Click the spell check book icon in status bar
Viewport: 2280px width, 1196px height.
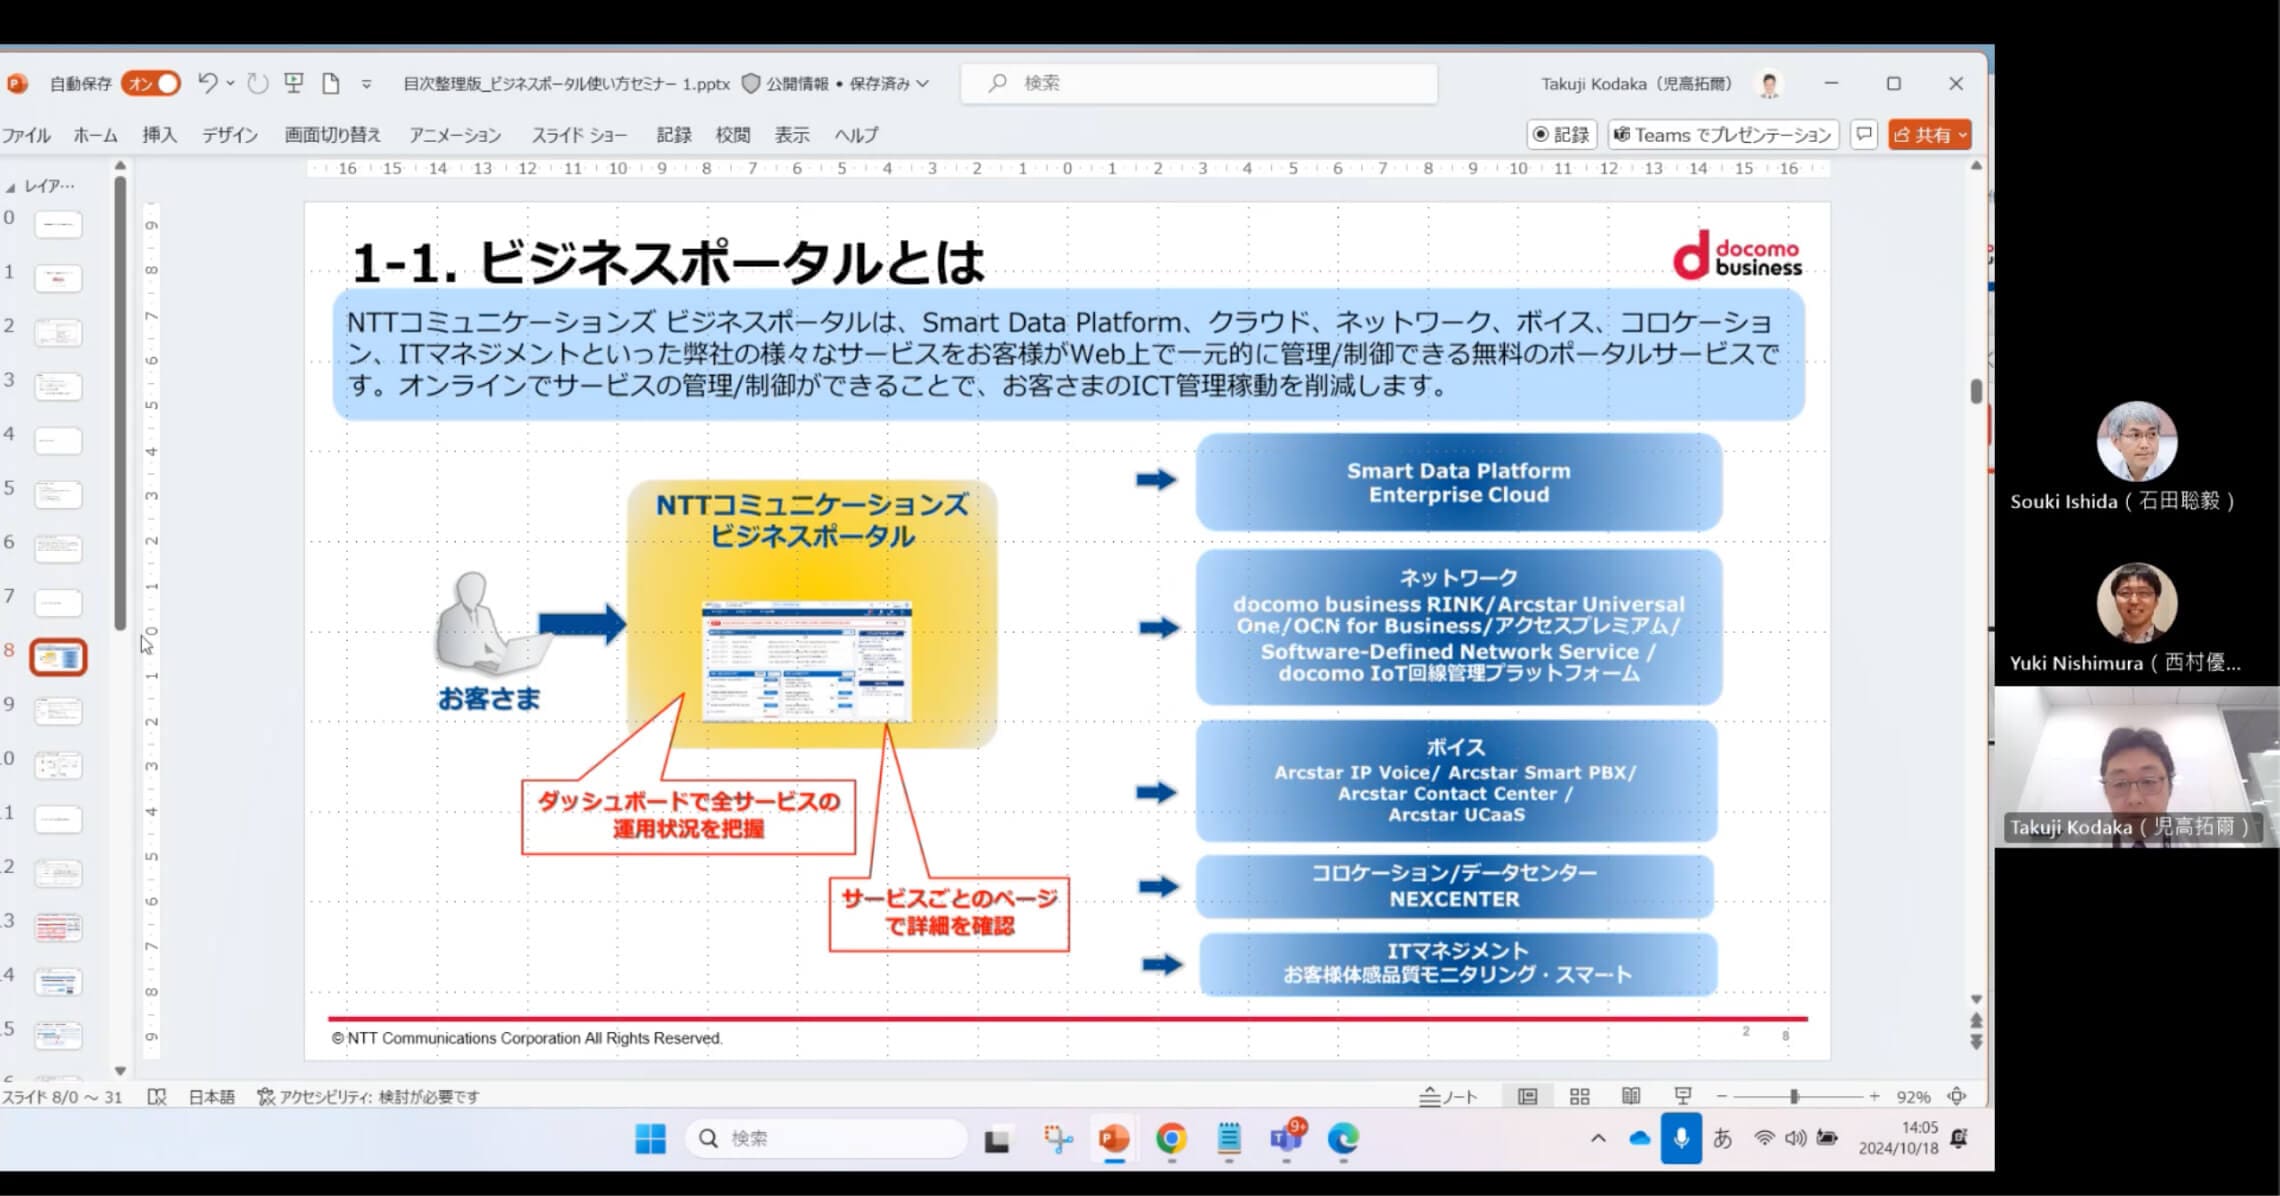click(x=157, y=1097)
